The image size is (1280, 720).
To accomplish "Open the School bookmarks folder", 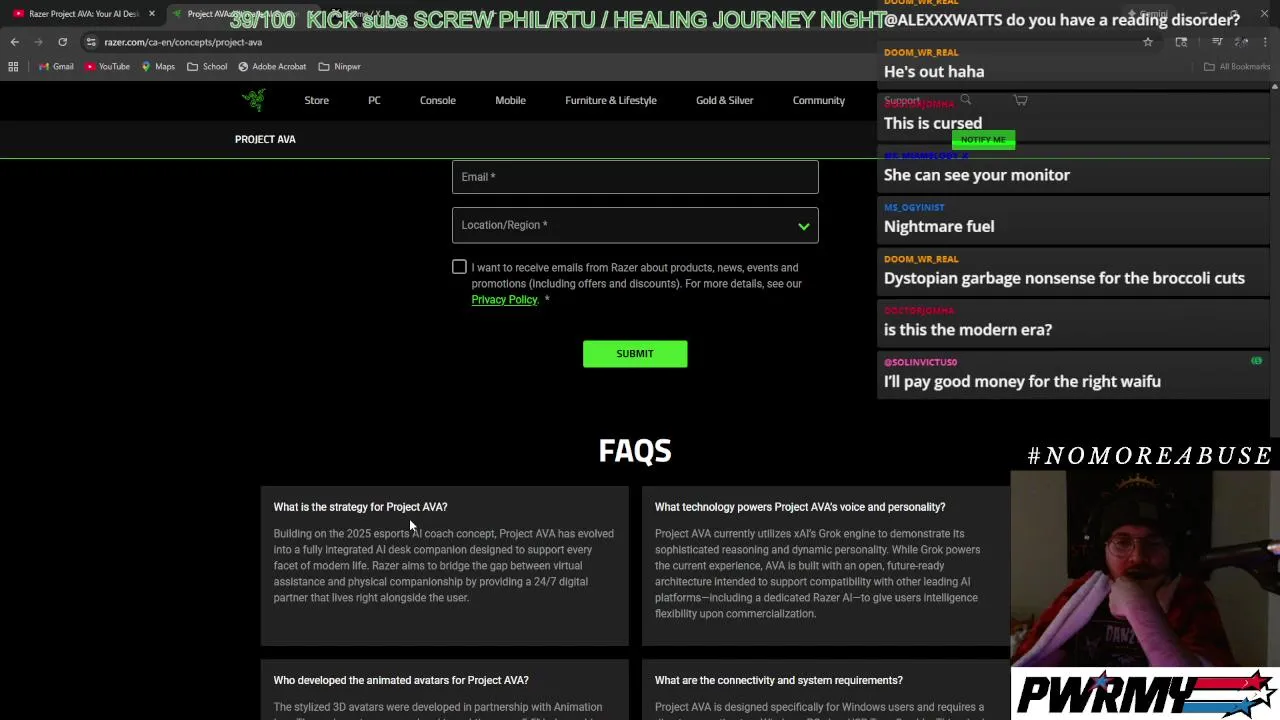I will coord(207,67).
